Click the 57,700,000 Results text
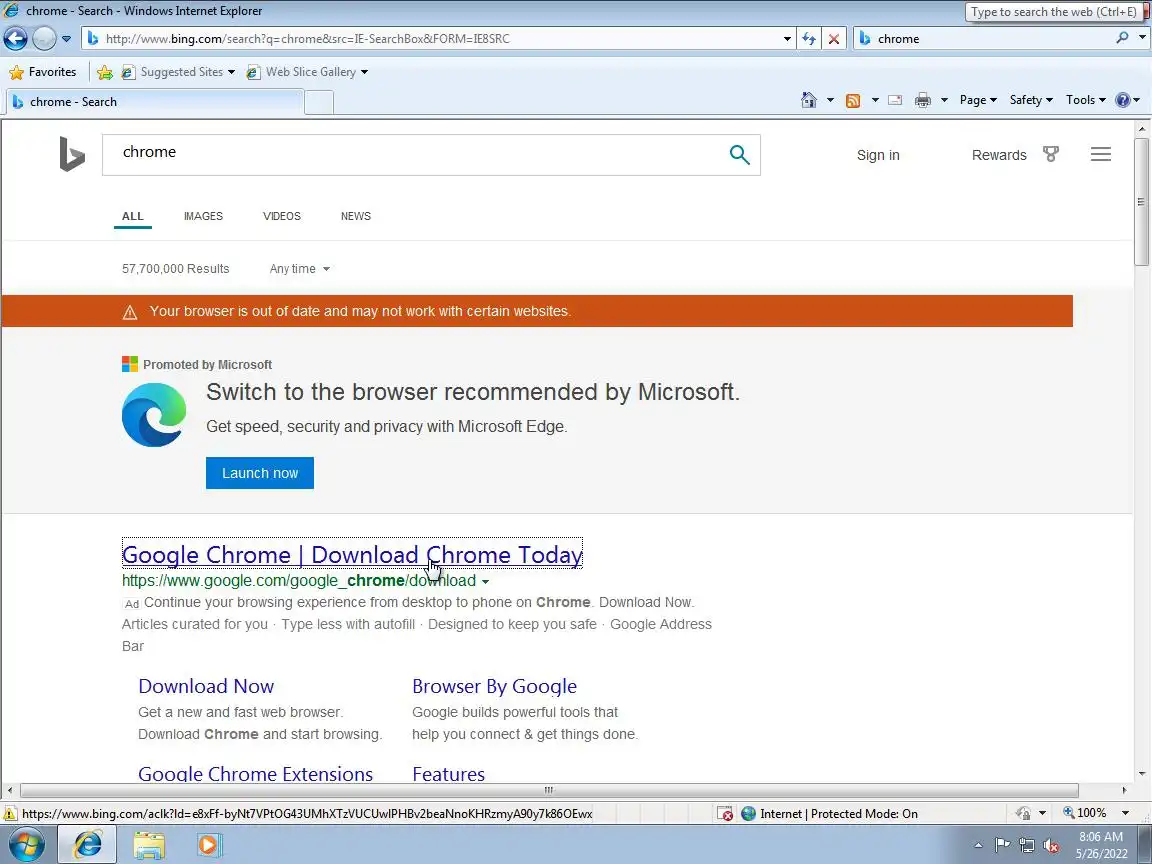 pos(176,269)
